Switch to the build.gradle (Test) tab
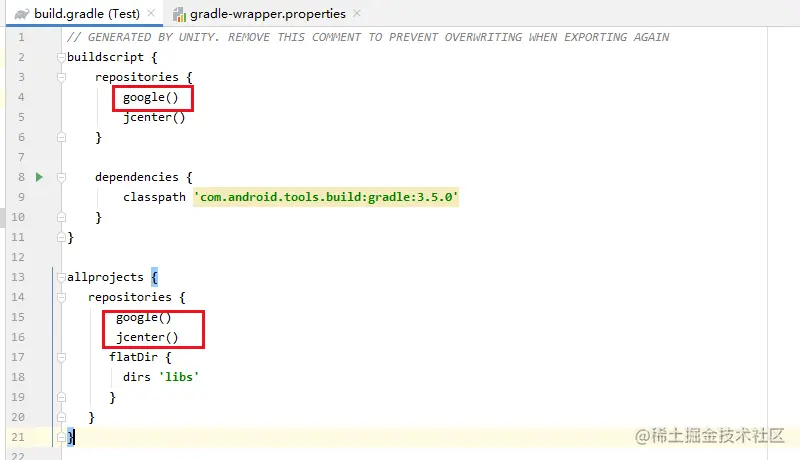Image resolution: width=800 pixels, height=460 pixels. 85,14
